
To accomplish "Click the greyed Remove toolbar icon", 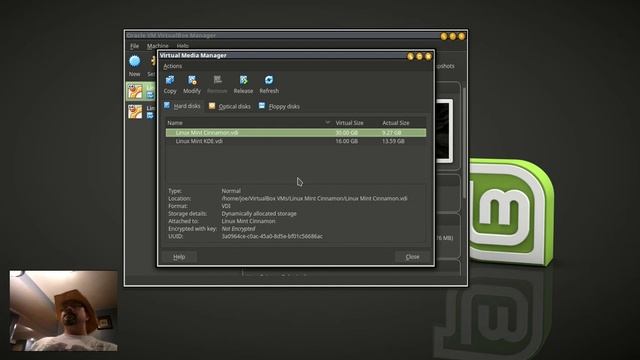I will tap(217, 80).
